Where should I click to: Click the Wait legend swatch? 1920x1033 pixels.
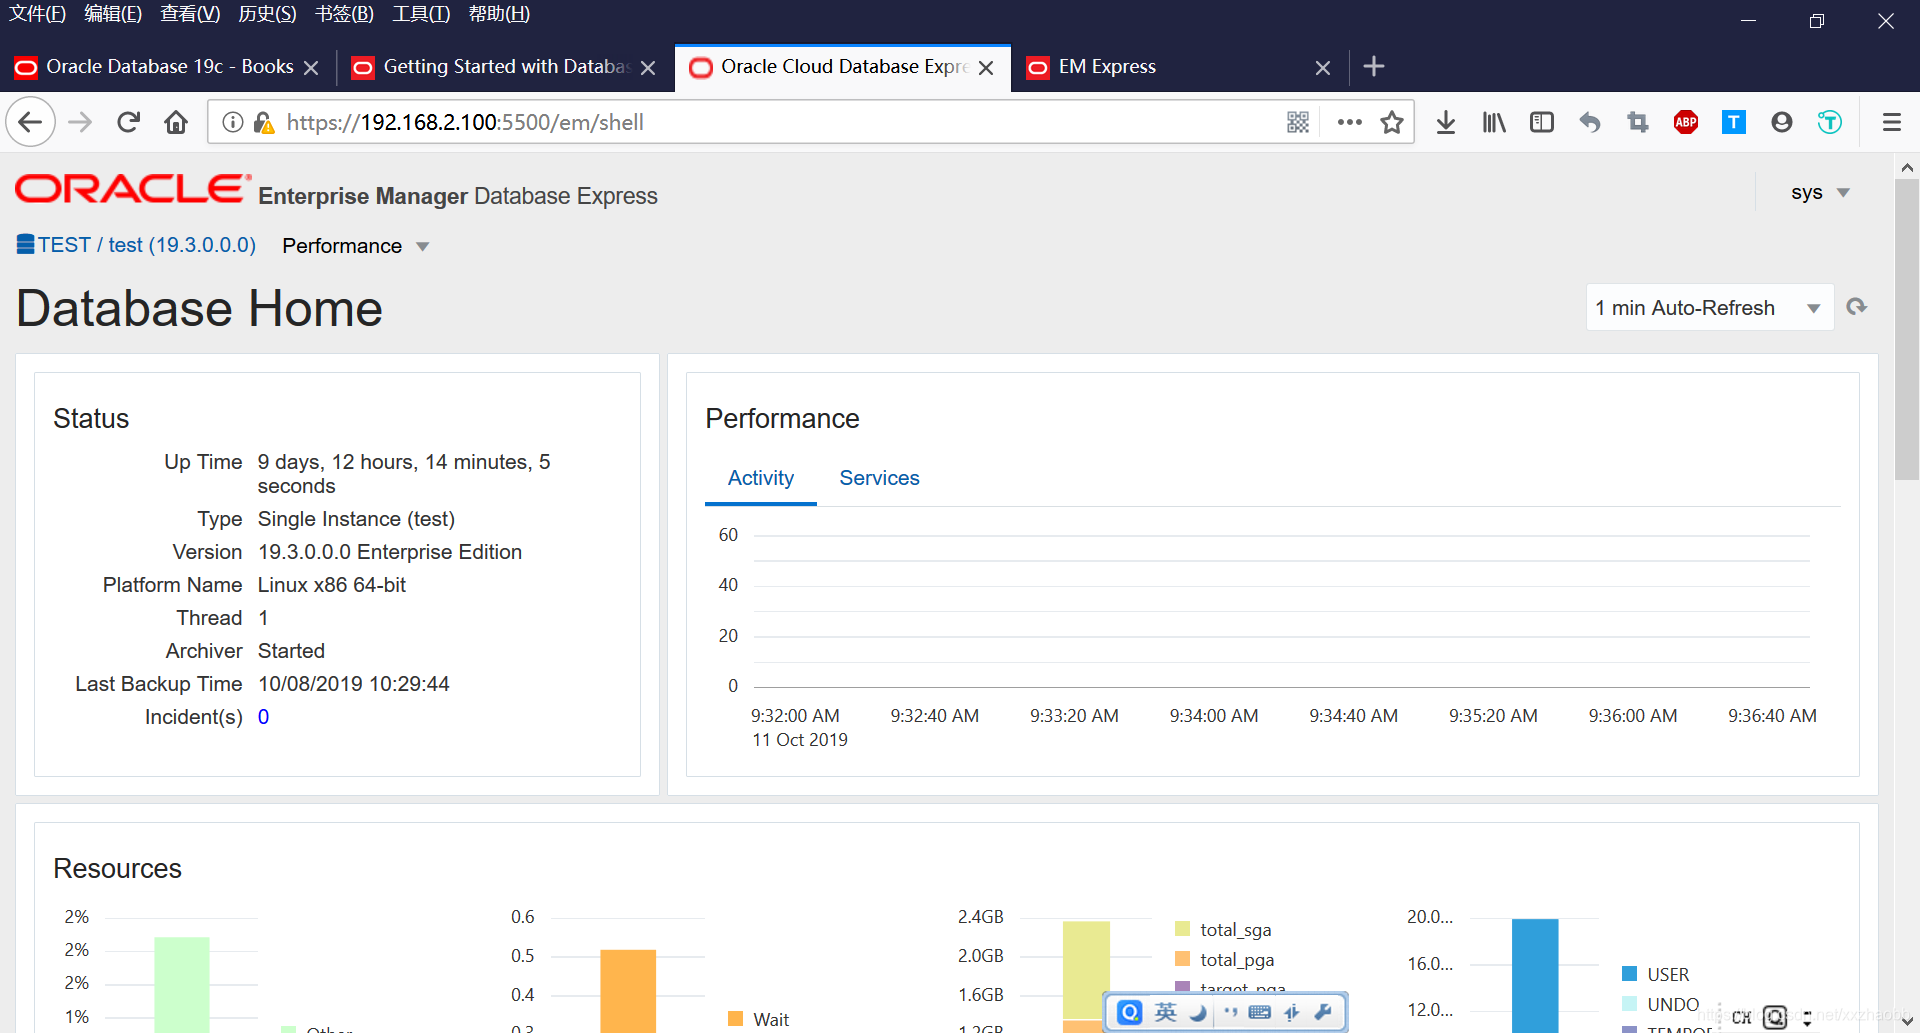736,1019
